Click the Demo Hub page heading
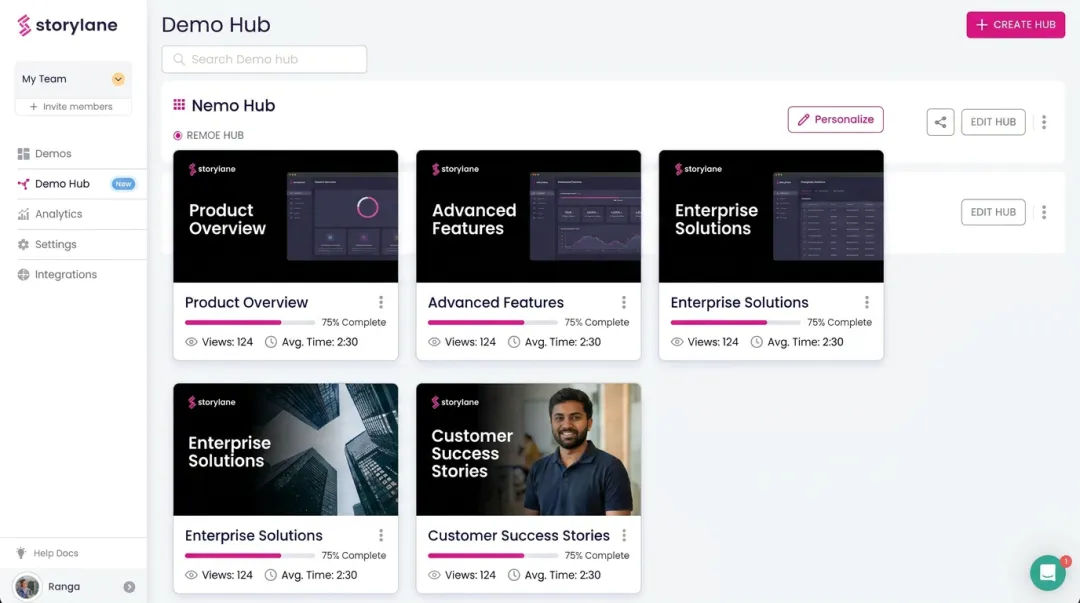 click(x=216, y=25)
